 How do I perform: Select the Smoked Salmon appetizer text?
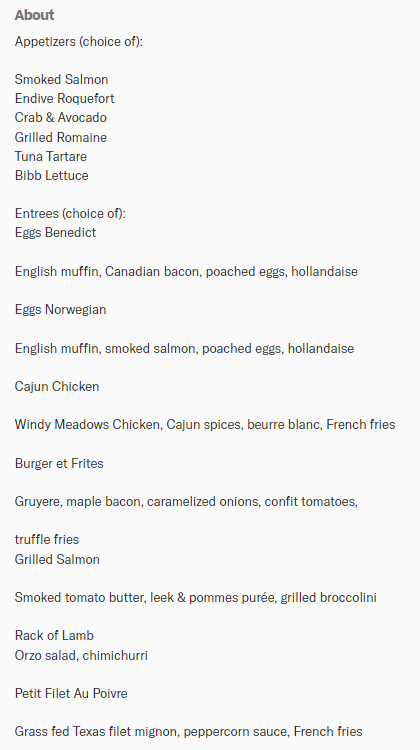(x=61, y=79)
